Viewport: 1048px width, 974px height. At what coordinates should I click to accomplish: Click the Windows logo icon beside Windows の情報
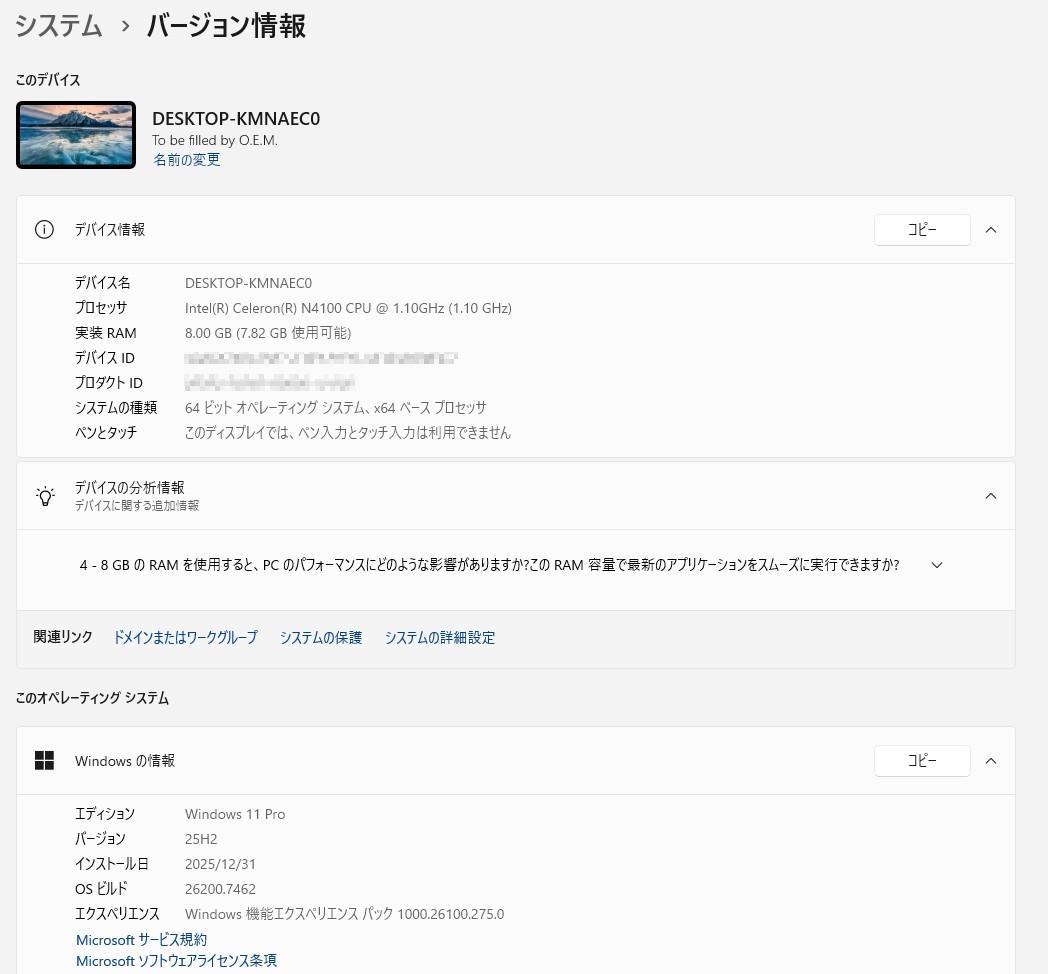coord(45,760)
